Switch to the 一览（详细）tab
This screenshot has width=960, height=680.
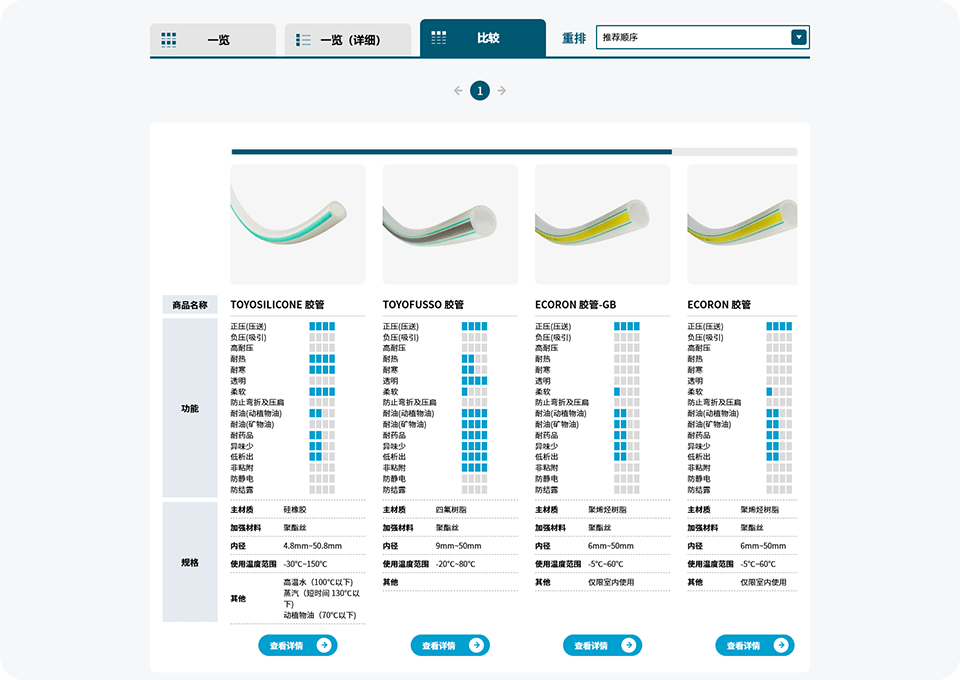tap(348, 40)
